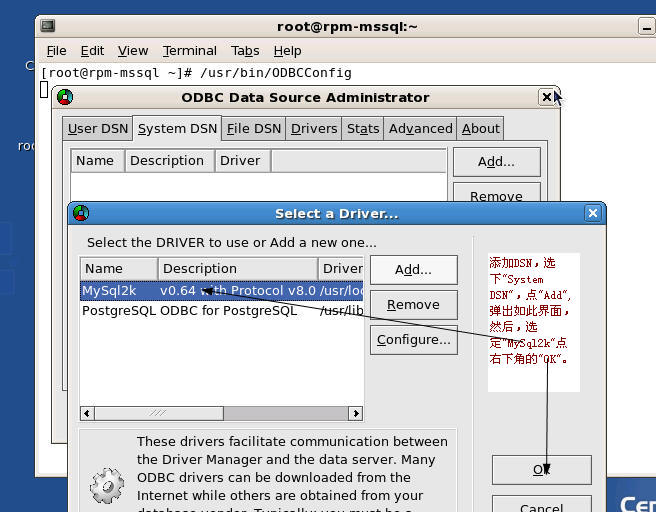Click Remove button in ODBC Administrator window

point(497,193)
